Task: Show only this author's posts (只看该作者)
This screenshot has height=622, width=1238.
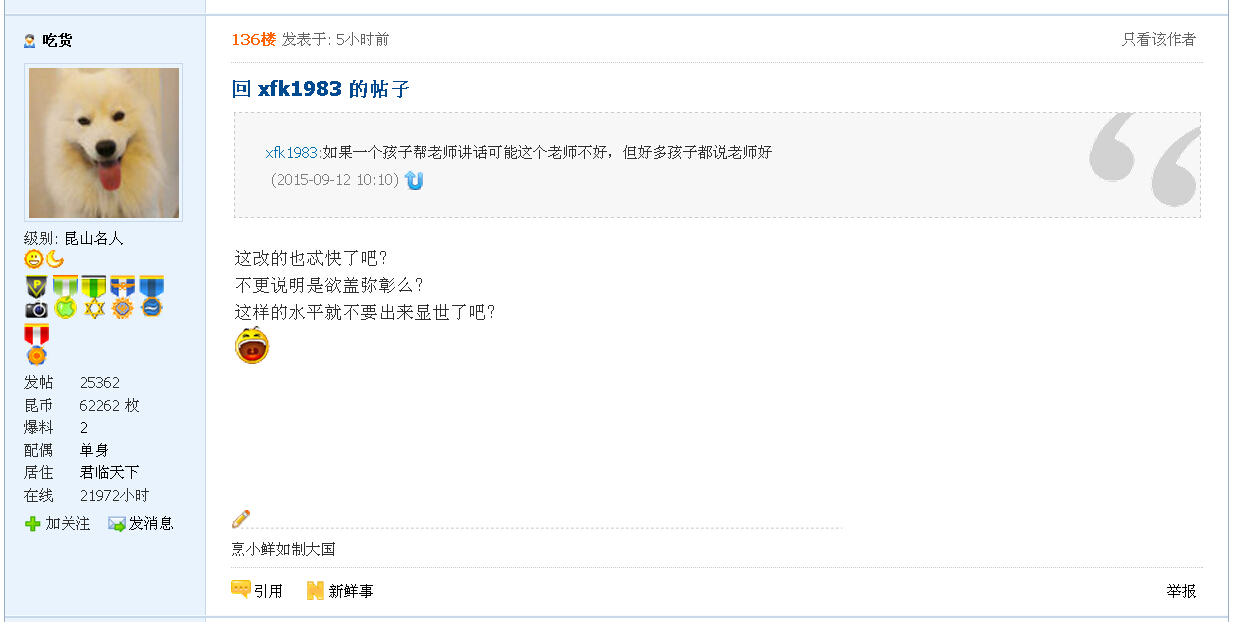Action: pos(1158,40)
